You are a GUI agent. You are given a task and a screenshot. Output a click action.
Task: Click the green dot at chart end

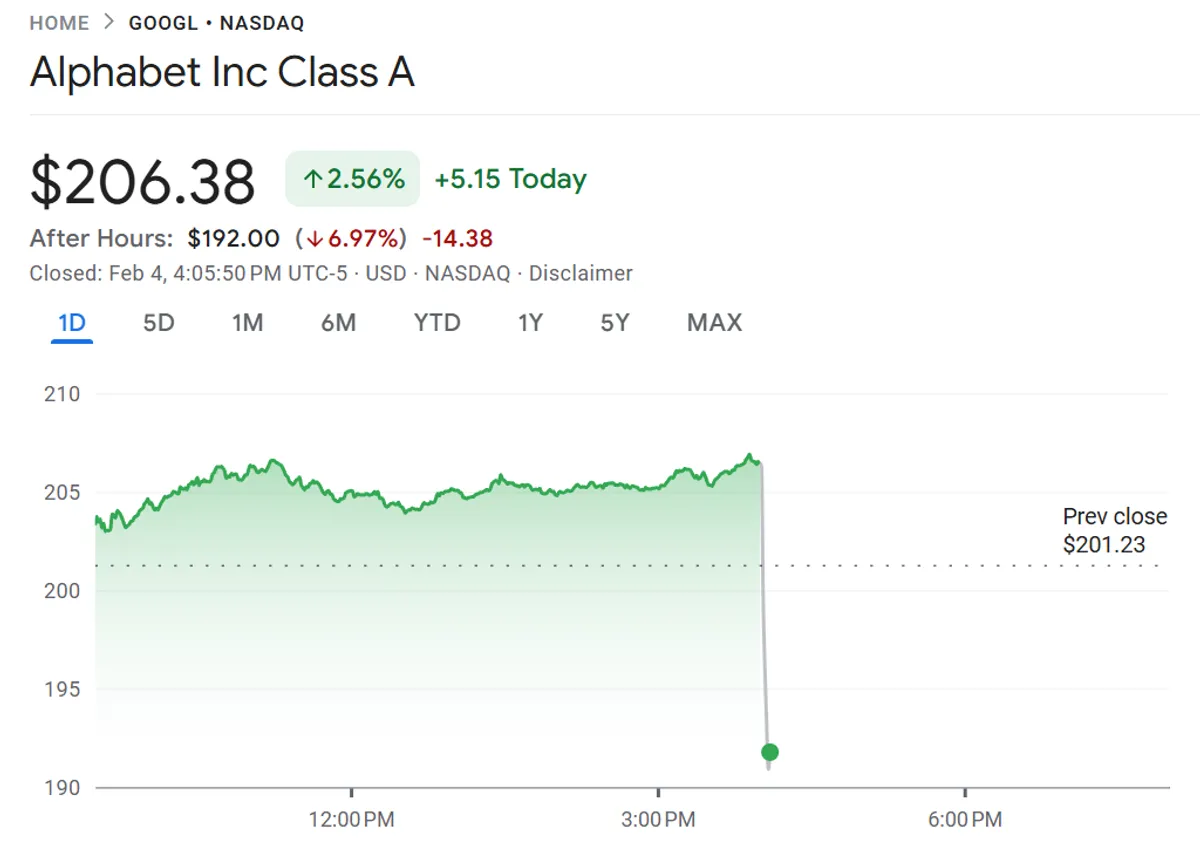pyautogui.click(x=769, y=752)
